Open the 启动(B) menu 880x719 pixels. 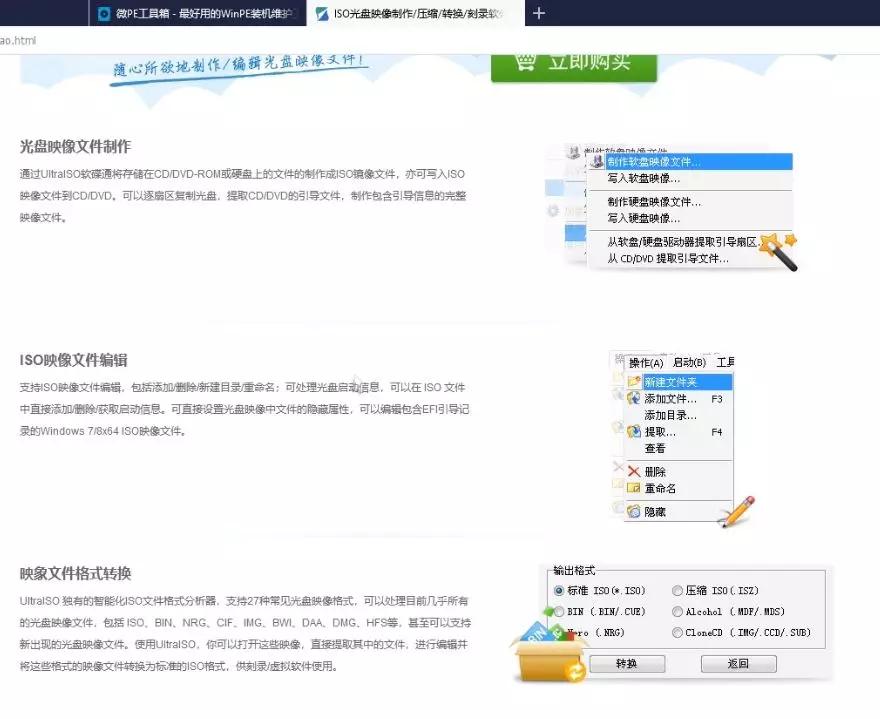tap(689, 361)
